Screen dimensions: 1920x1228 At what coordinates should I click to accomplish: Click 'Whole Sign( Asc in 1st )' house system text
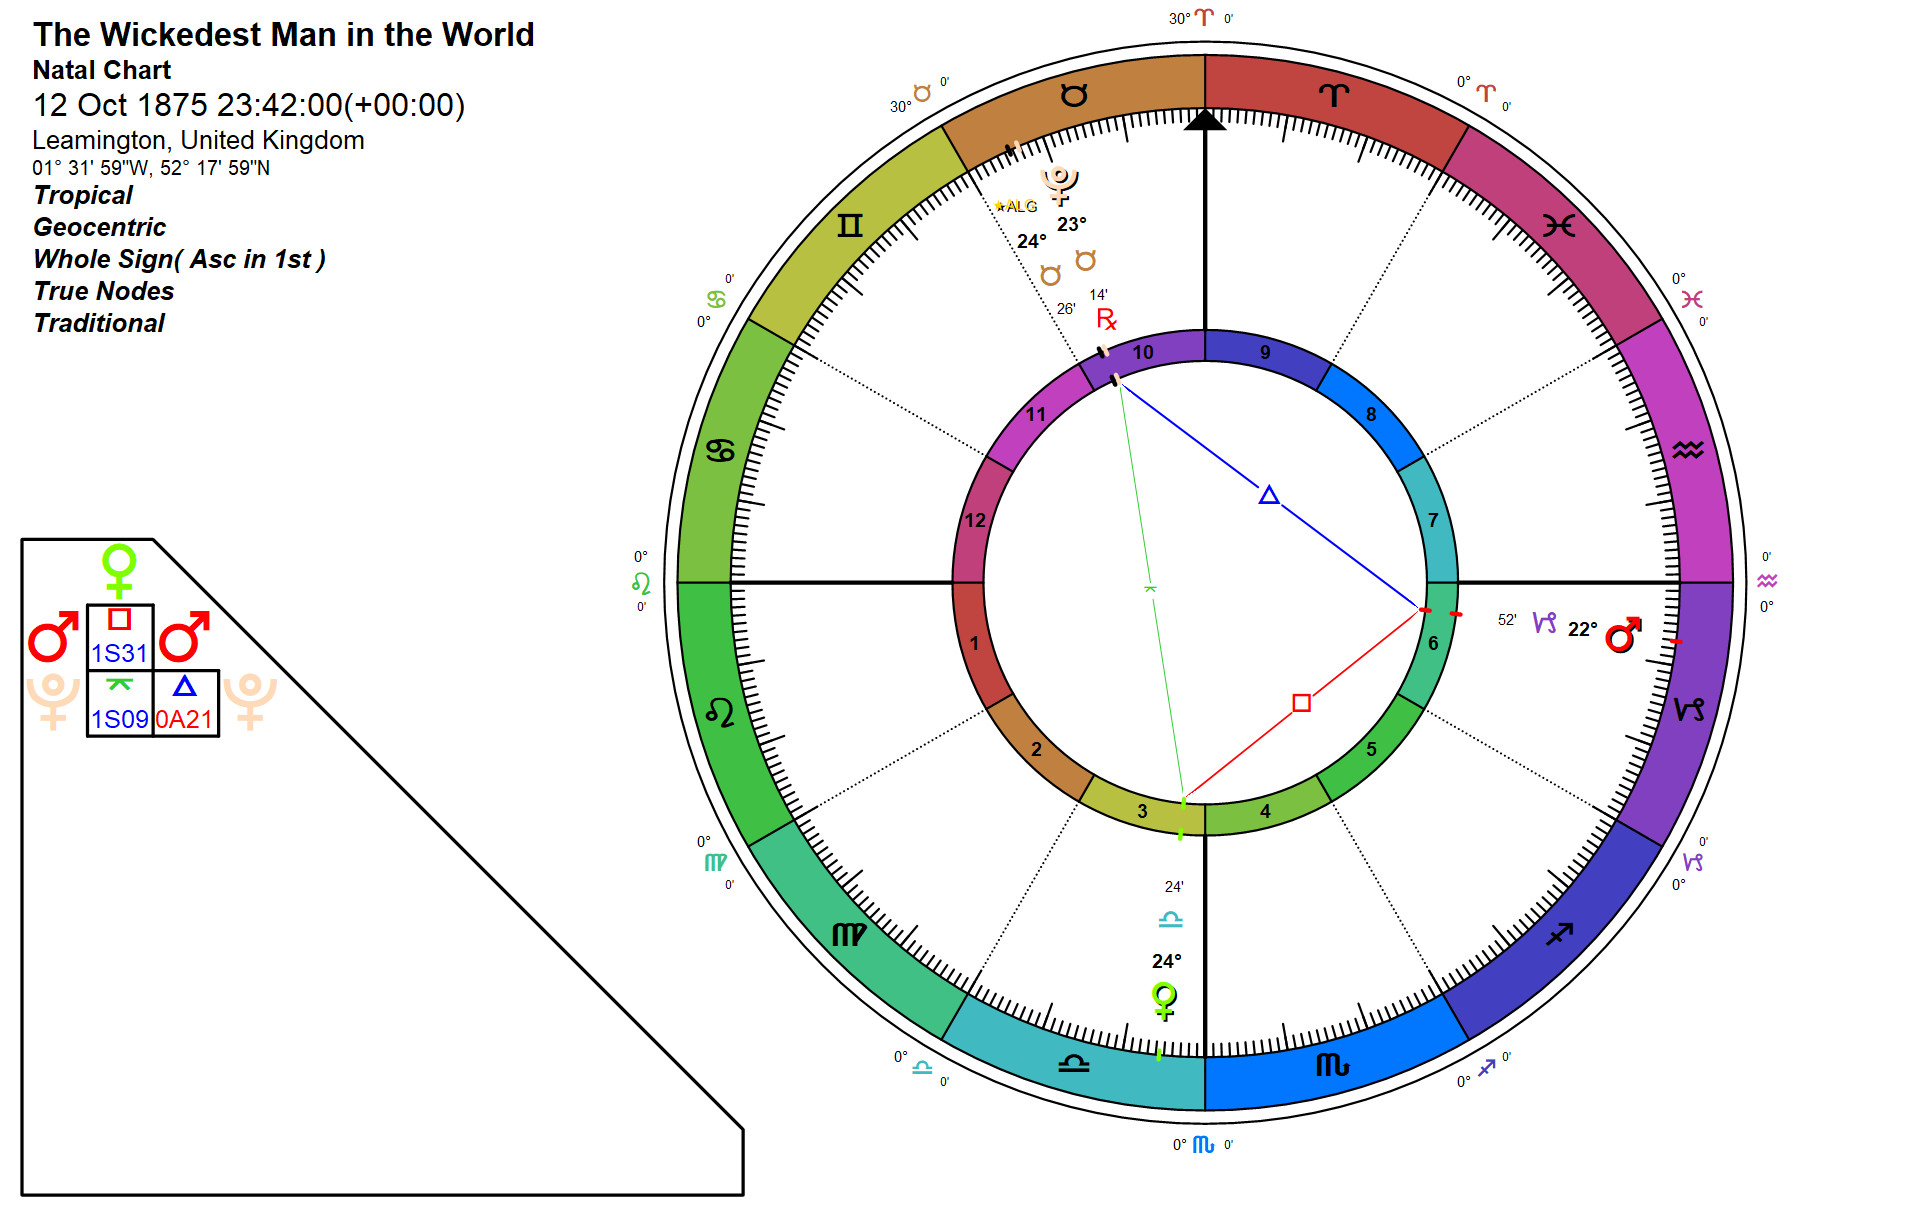point(180,259)
